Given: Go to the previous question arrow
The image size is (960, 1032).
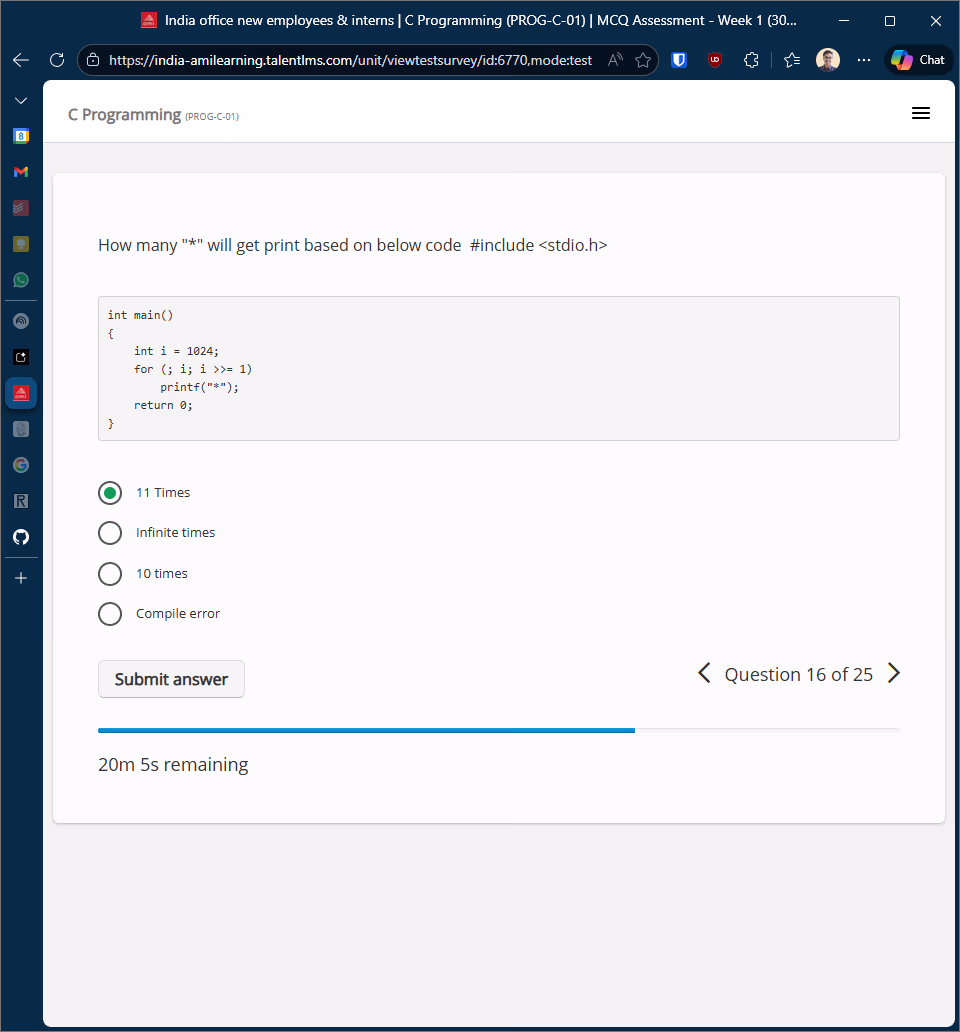Looking at the screenshot, I should tap(704, 674).
